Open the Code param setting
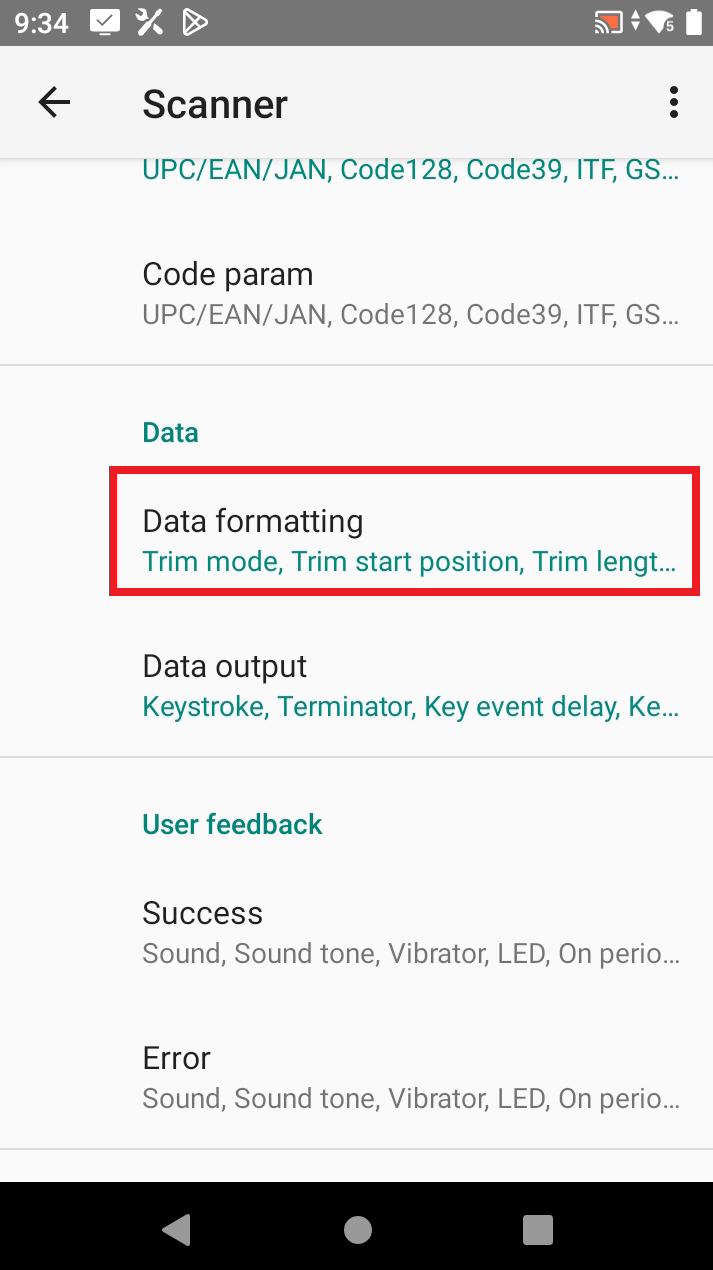The width and height of the screenshot is (713, 1270). tap(410, 293)
